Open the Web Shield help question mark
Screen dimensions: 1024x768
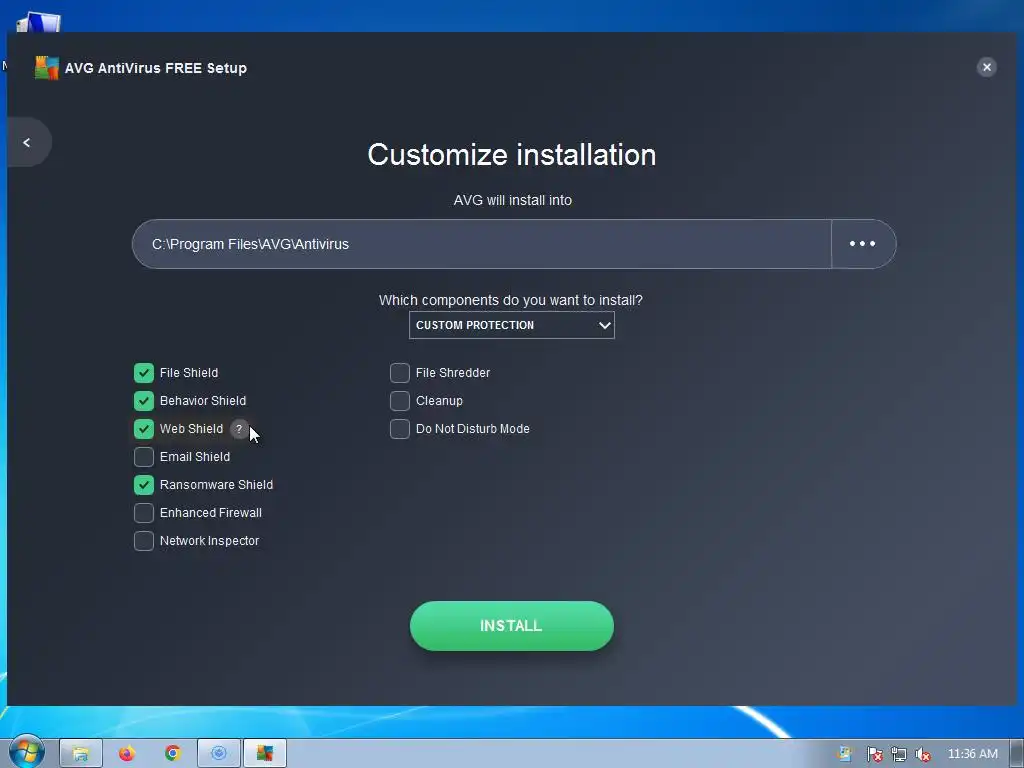(x=239, y=429)
